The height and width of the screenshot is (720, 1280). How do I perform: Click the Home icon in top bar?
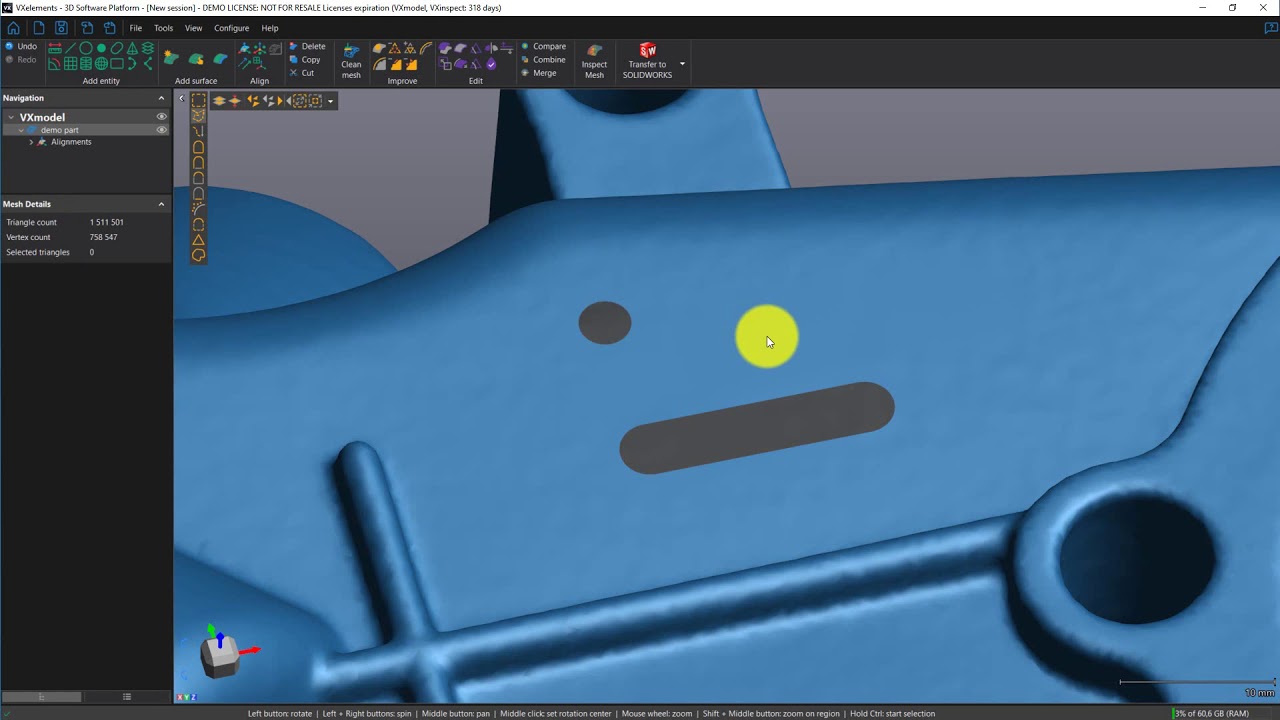coord(13,28)
